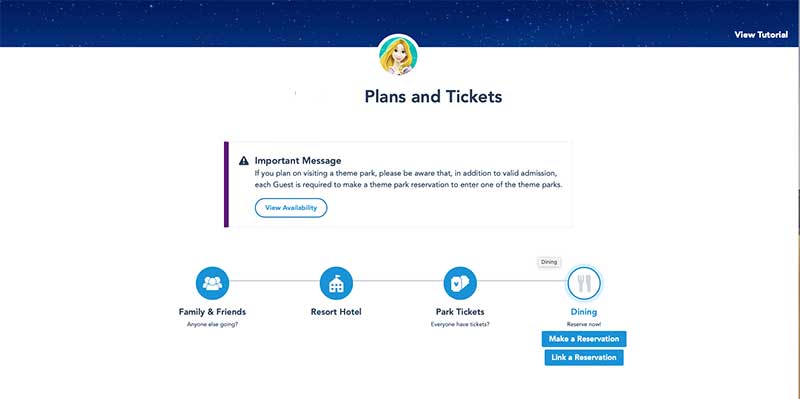Viewport: 800px width, 399px height.
Task: Click the Dining tooltip label
Action: (x=549, y=262)
